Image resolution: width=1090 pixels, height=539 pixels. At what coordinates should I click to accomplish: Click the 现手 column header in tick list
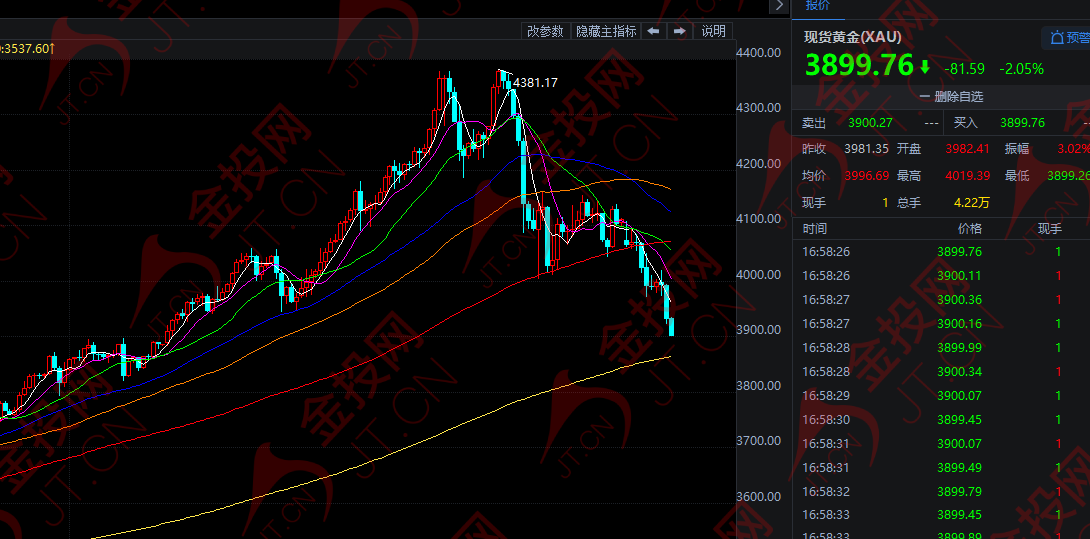click(x=1049, y=229)
